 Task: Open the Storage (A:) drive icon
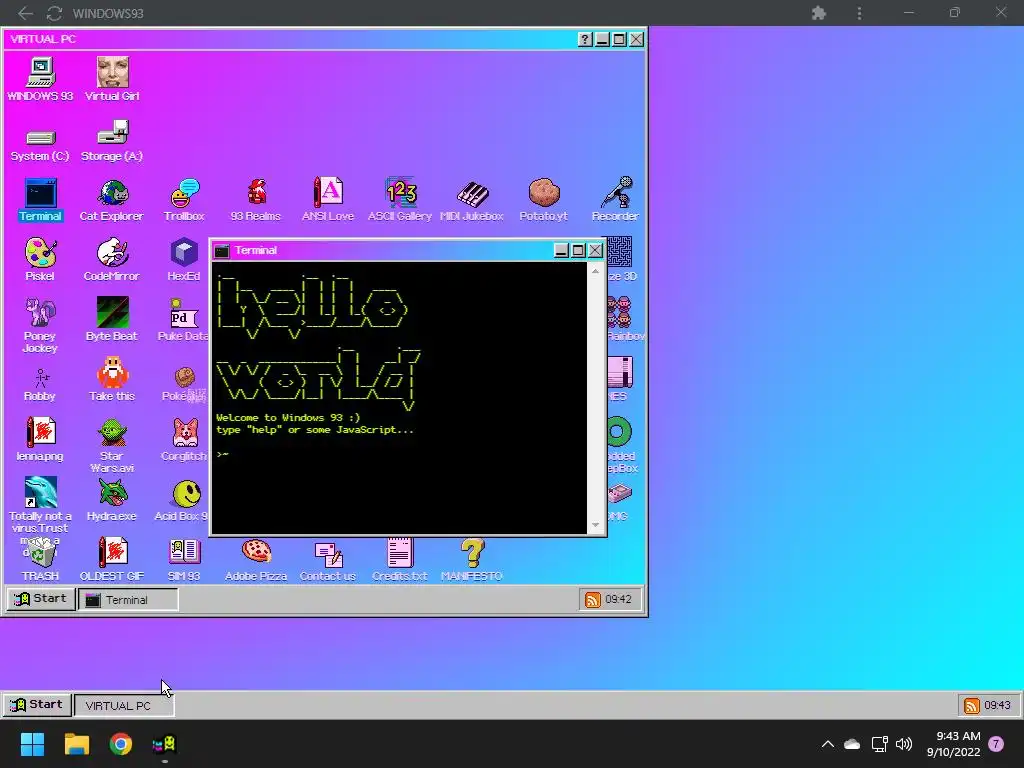point(112,141)
